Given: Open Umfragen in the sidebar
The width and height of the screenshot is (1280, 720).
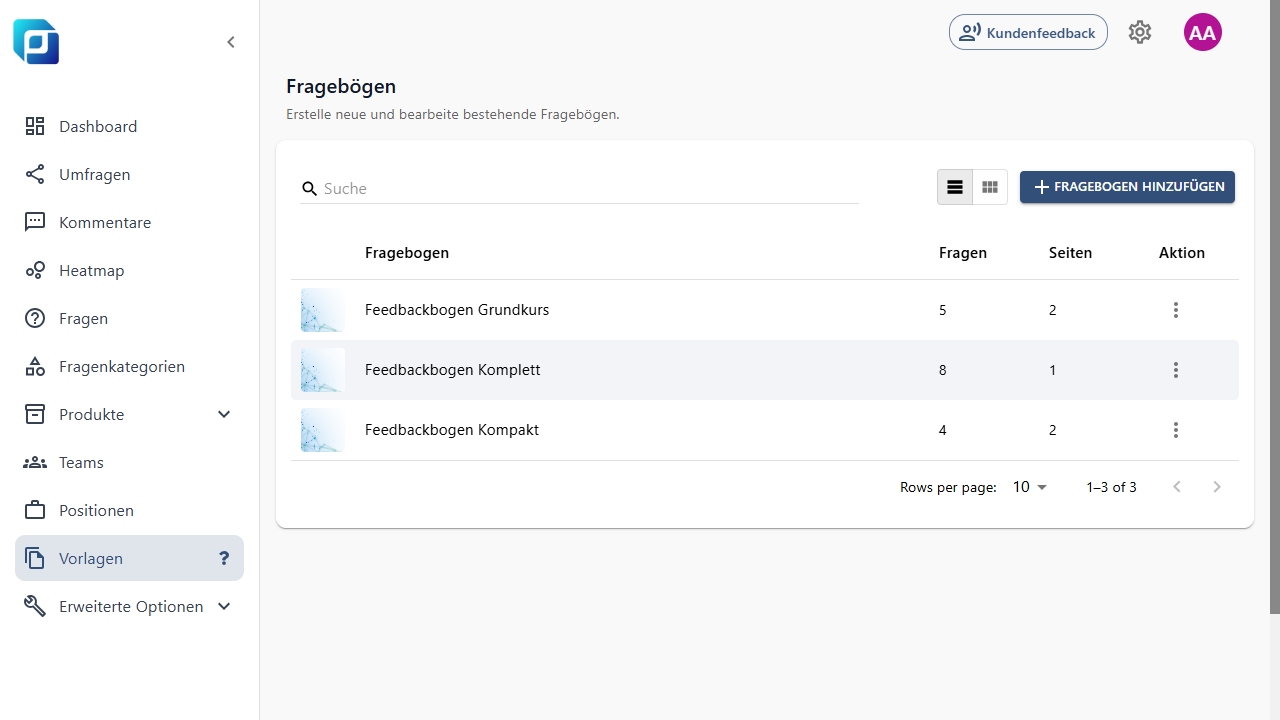Looking at the screenshot, I should 129,174.
